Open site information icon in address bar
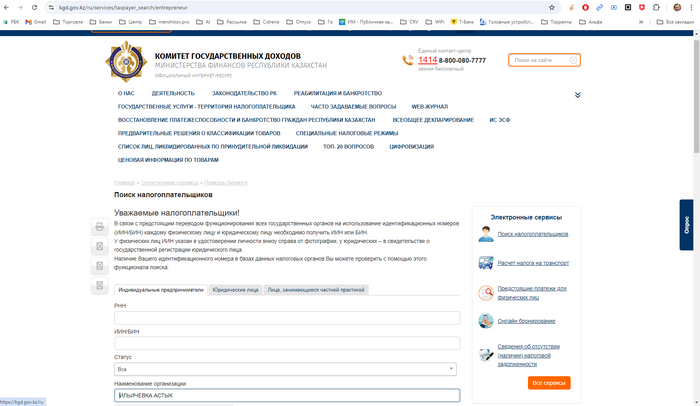Viewport: 700px width, 406px height. pos(51,8)
